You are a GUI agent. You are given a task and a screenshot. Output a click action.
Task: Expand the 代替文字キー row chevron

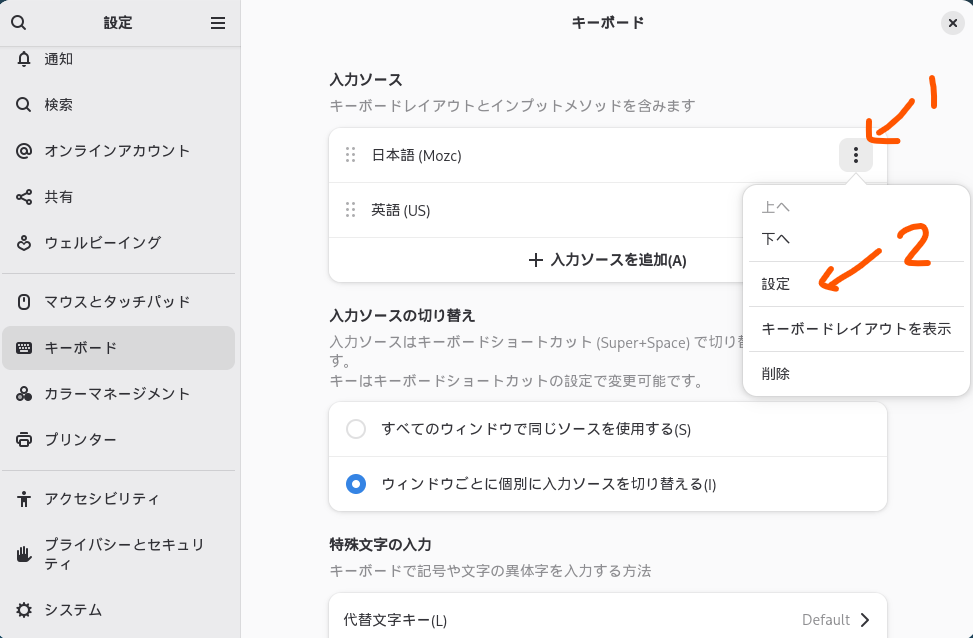click(865, 620)
